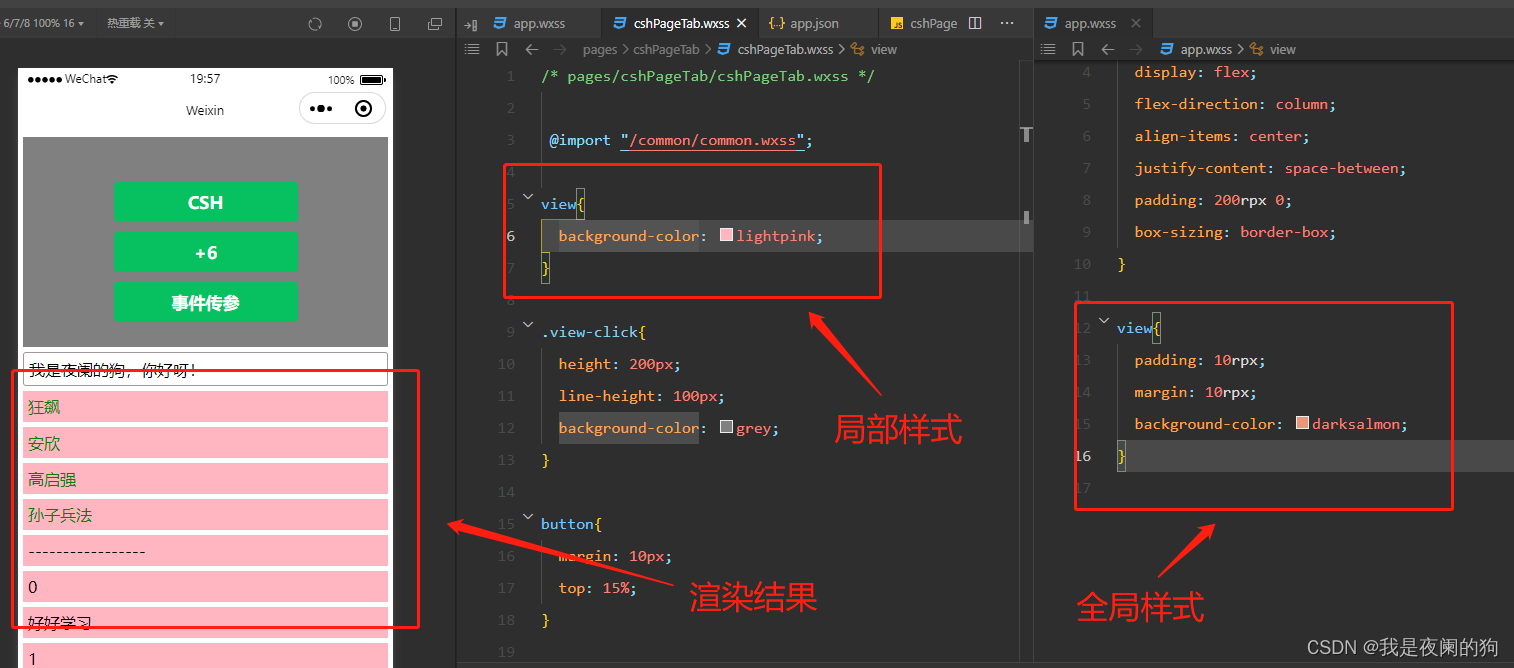Click the dashed separator row in simulator

[x=205, y=551]
